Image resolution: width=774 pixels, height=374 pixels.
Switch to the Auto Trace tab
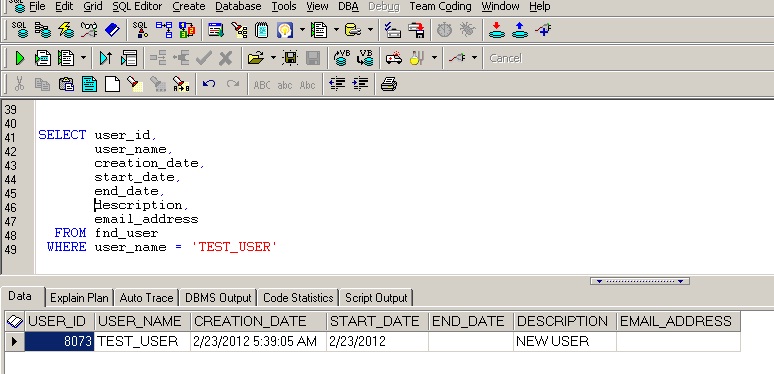(x=146, y=298)
